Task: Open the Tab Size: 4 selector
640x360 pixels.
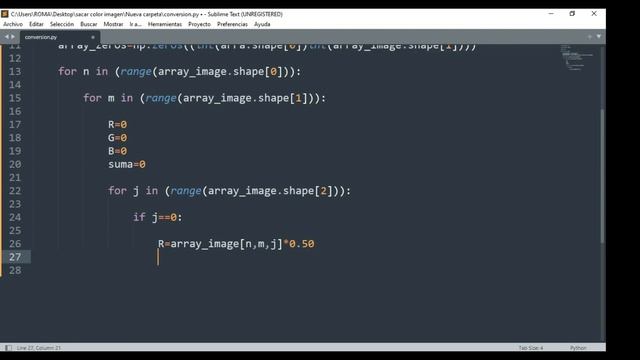Action: point(531,348)
